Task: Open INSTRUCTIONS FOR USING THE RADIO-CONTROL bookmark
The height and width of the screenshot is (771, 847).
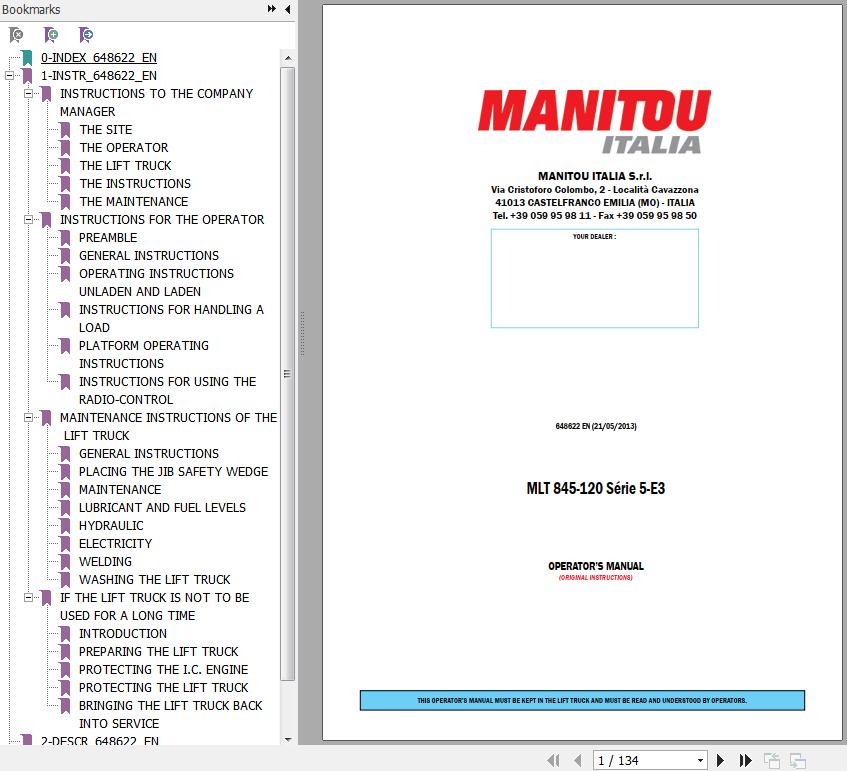Action: coord(167,391)
